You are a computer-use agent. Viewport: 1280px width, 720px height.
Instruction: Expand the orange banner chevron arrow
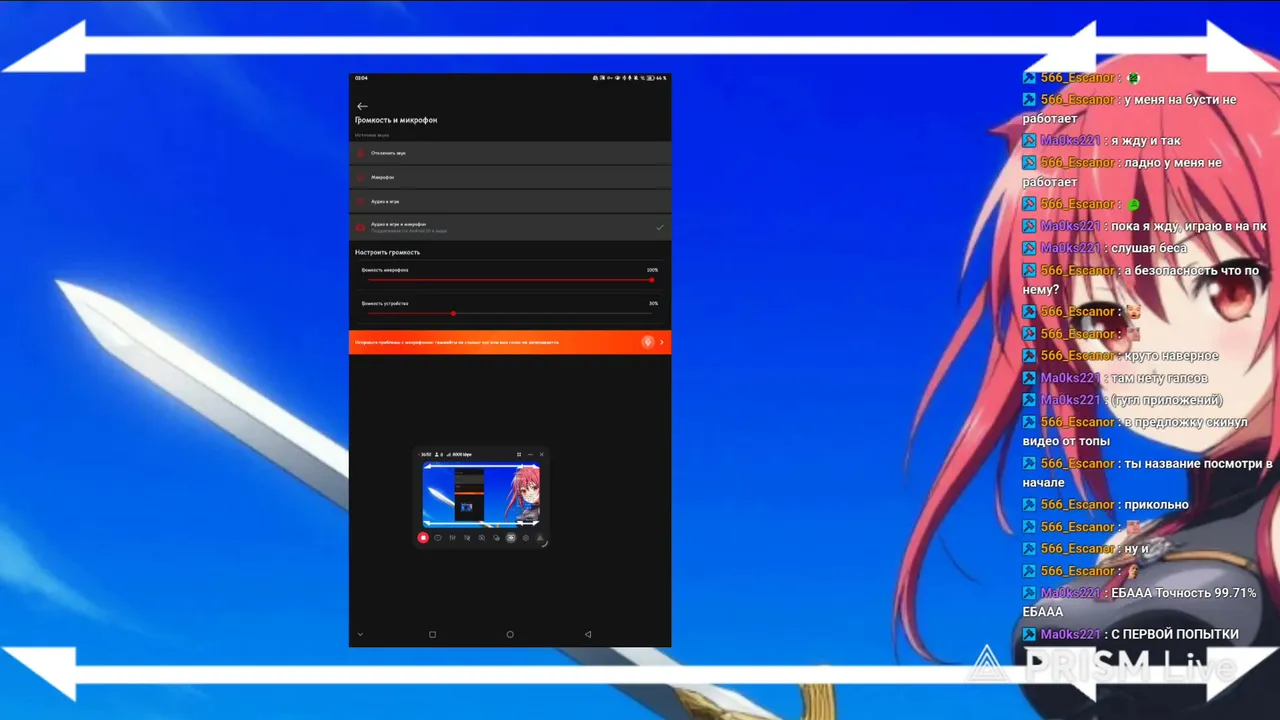662,342
